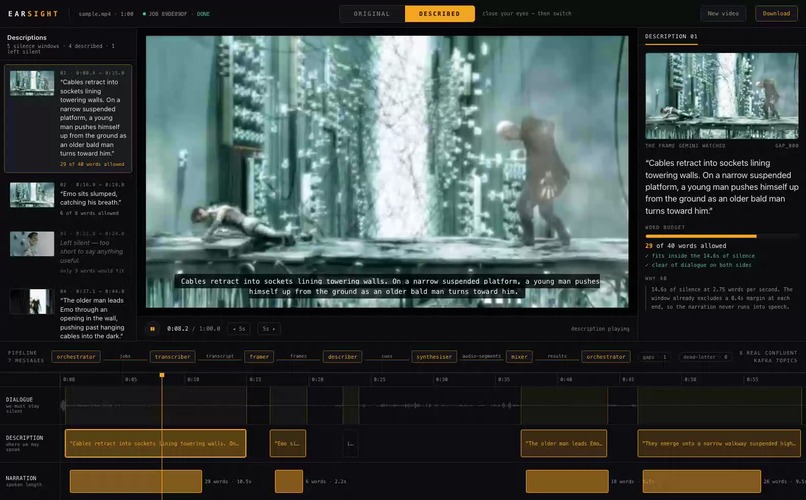
Task: Click the 'jobs' Kafka topic label
Action: point(125,356)
